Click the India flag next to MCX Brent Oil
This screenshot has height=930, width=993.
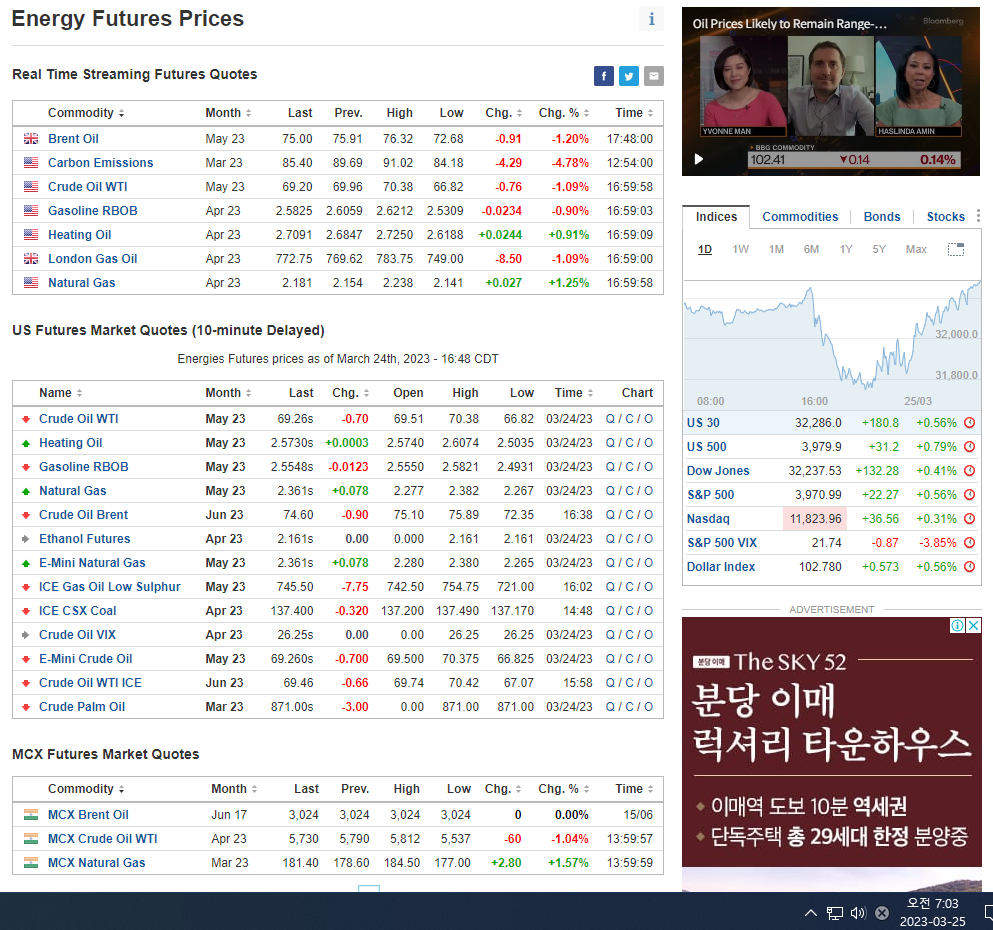click(31, 815)
